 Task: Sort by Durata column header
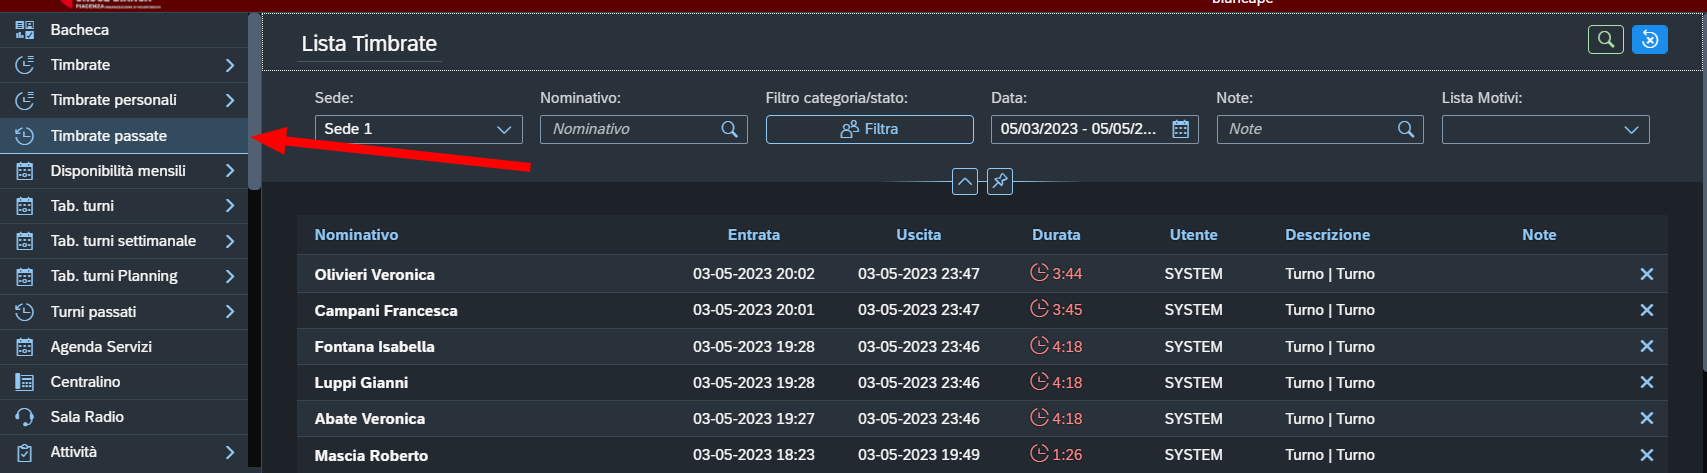point(1056,235)
